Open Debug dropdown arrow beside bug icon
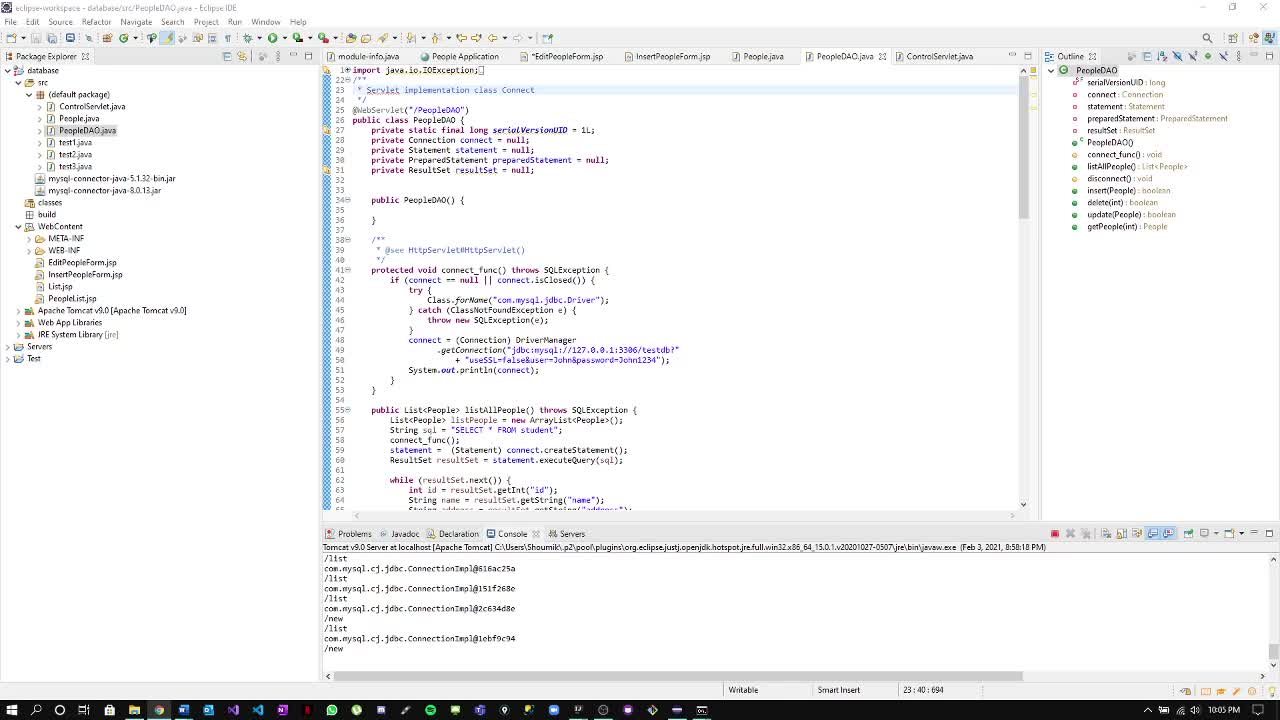This screenshot has width=1280, height=720. point(259,38)
